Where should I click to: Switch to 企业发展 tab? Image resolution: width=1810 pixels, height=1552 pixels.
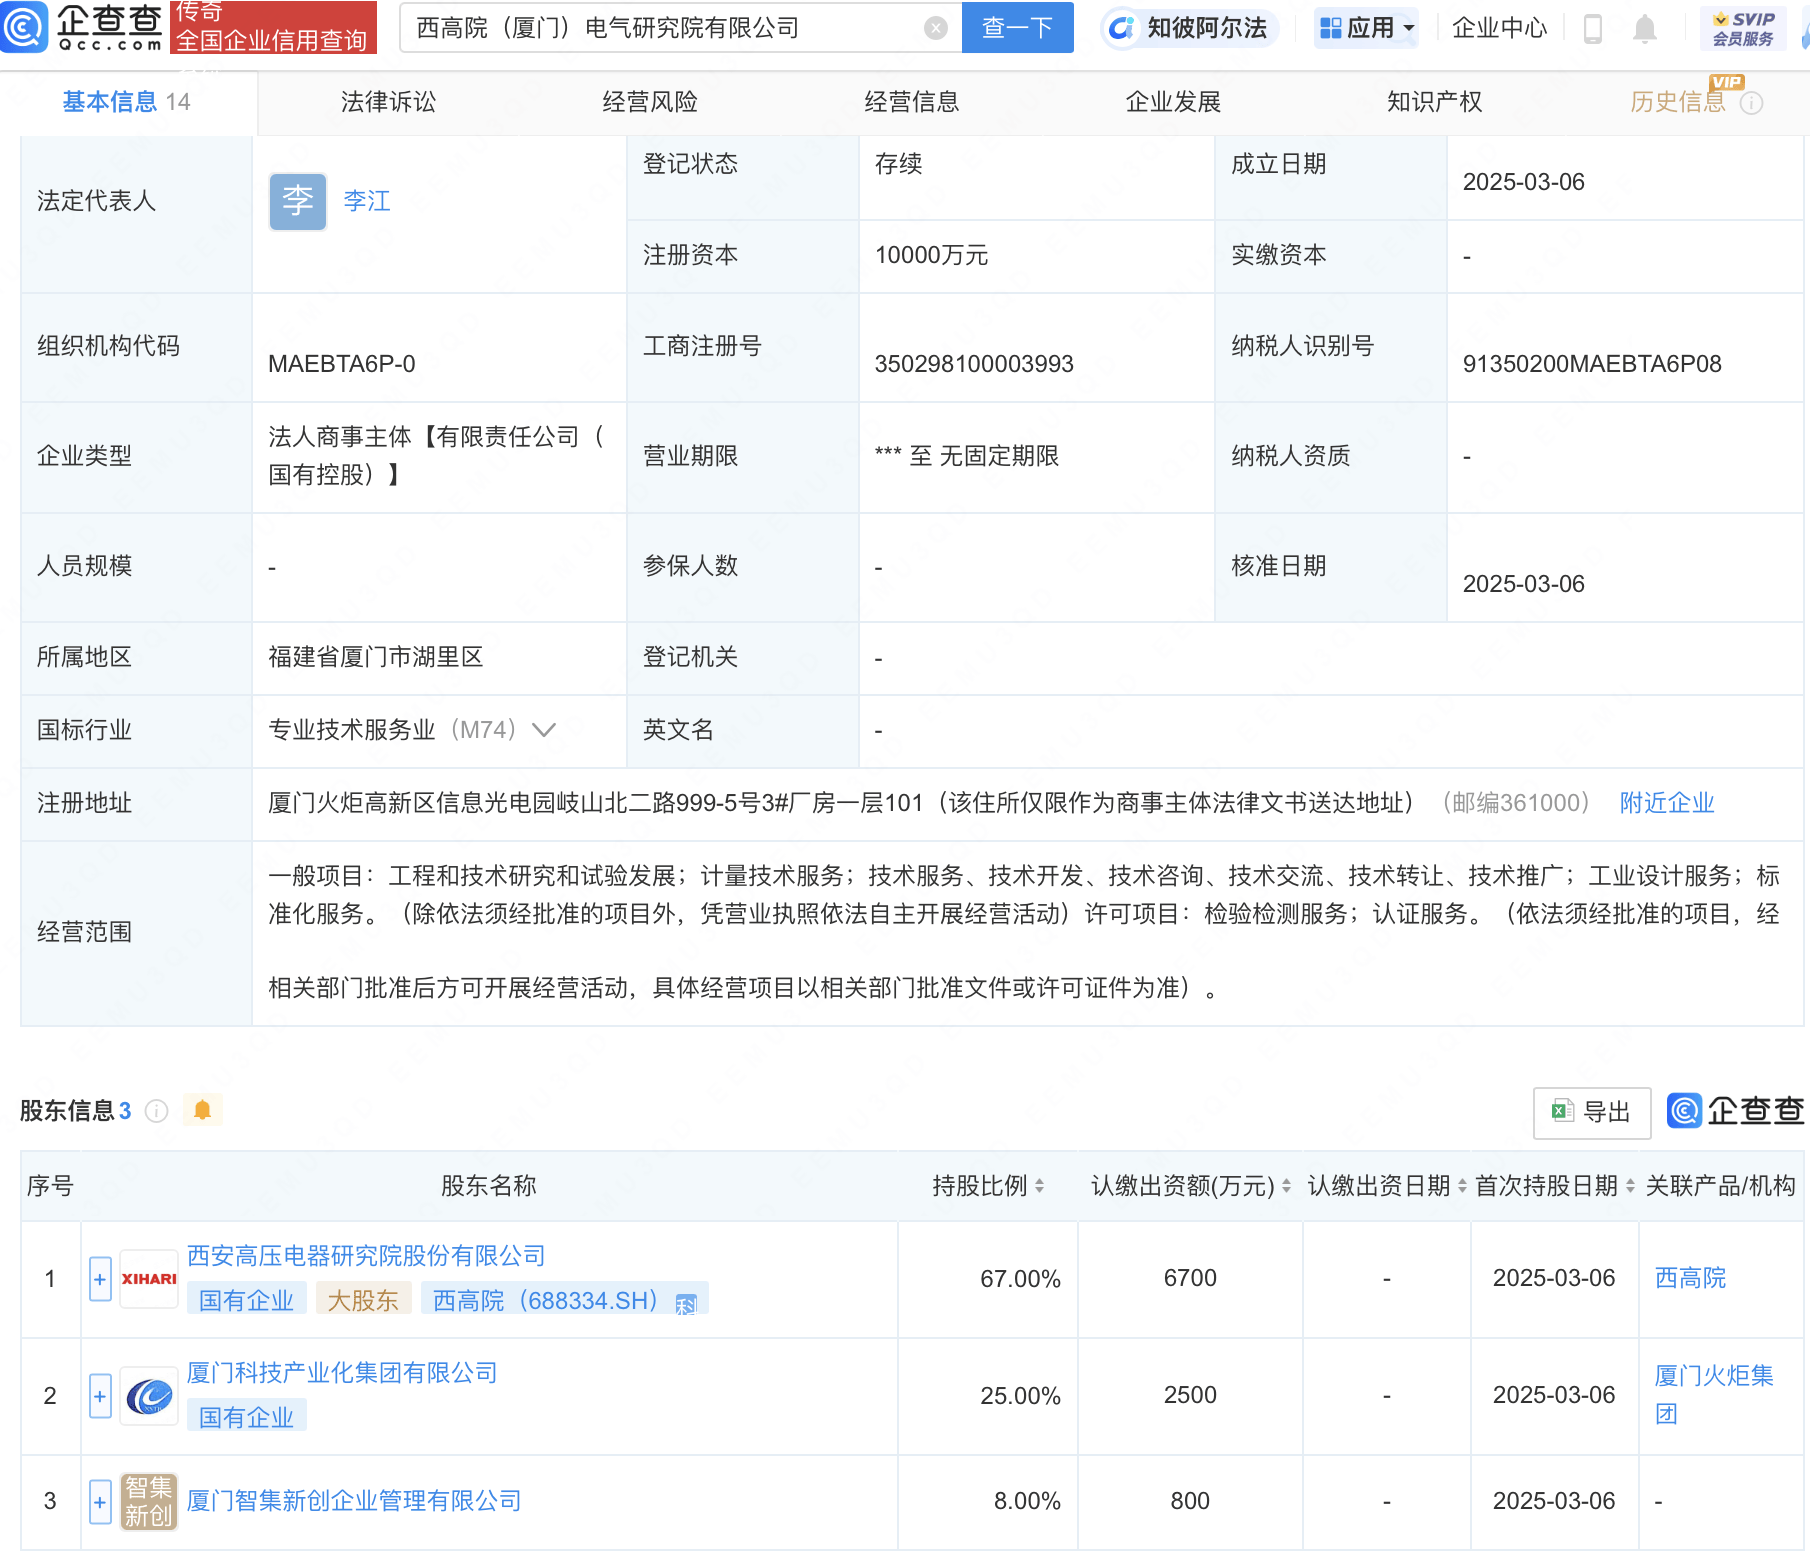1173,102
